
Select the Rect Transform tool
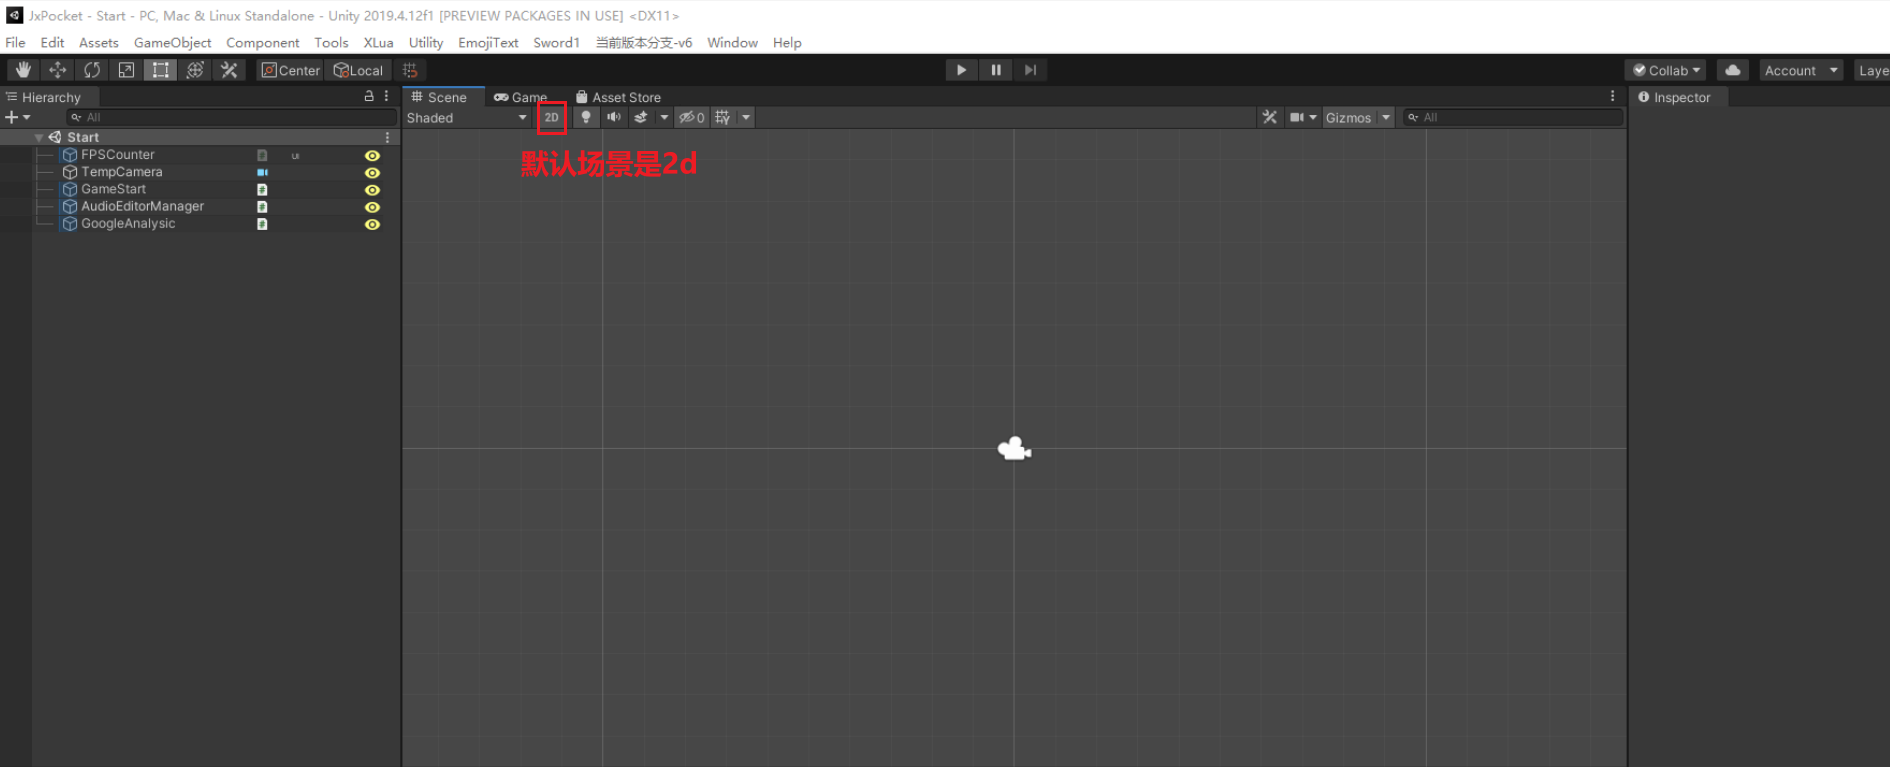pos(160,70)
